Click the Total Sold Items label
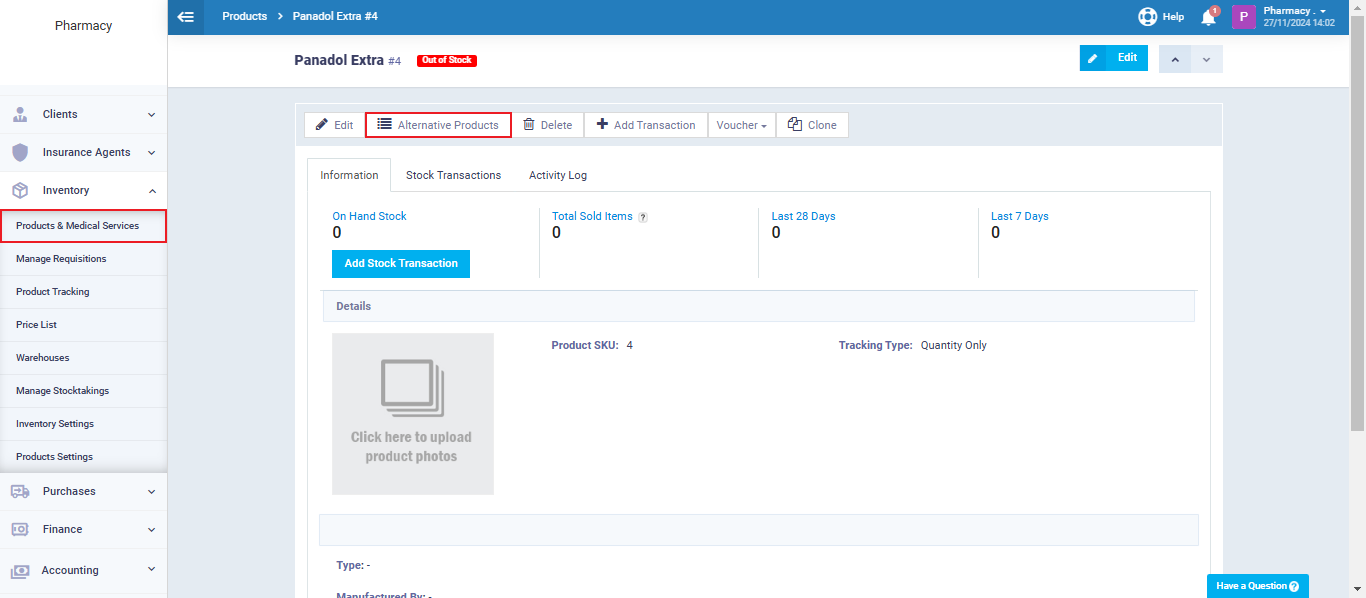Image resolution: width=1366 pixels, height=598 pixels. (592, 216)
